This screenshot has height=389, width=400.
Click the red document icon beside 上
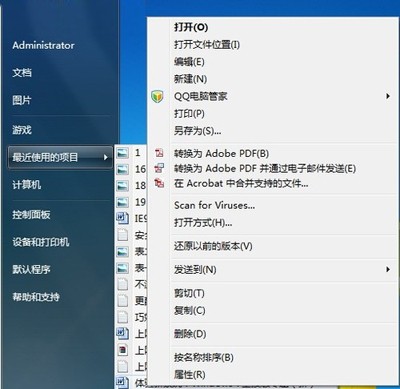(x=122, y=350)
